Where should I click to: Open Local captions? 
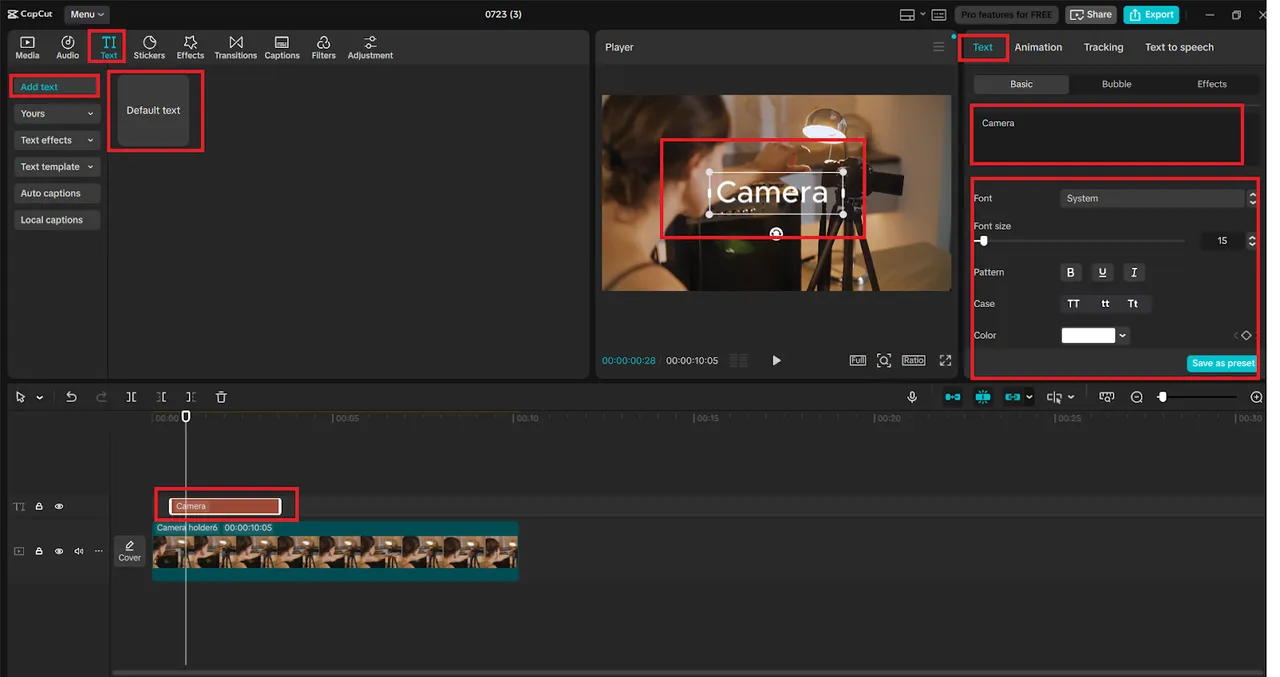click(x=57, y=220)
